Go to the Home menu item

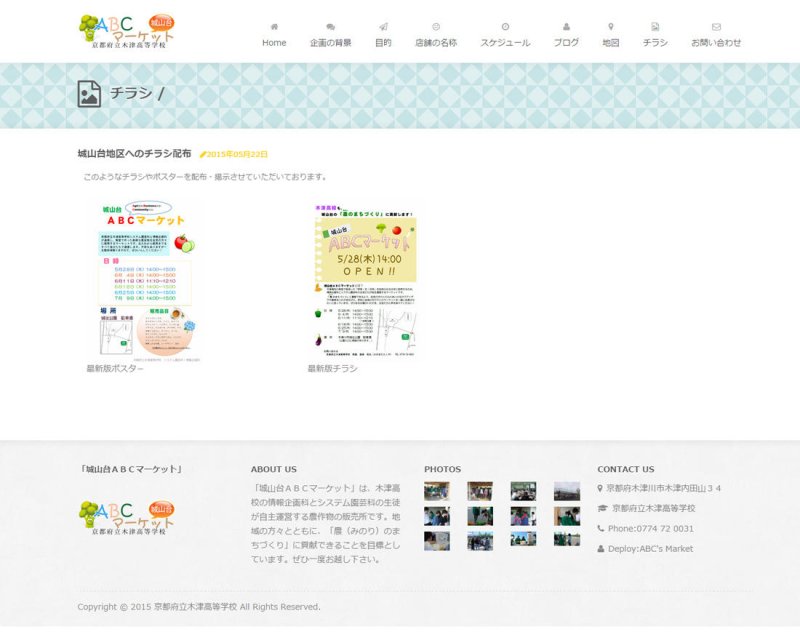click(274, 43)
